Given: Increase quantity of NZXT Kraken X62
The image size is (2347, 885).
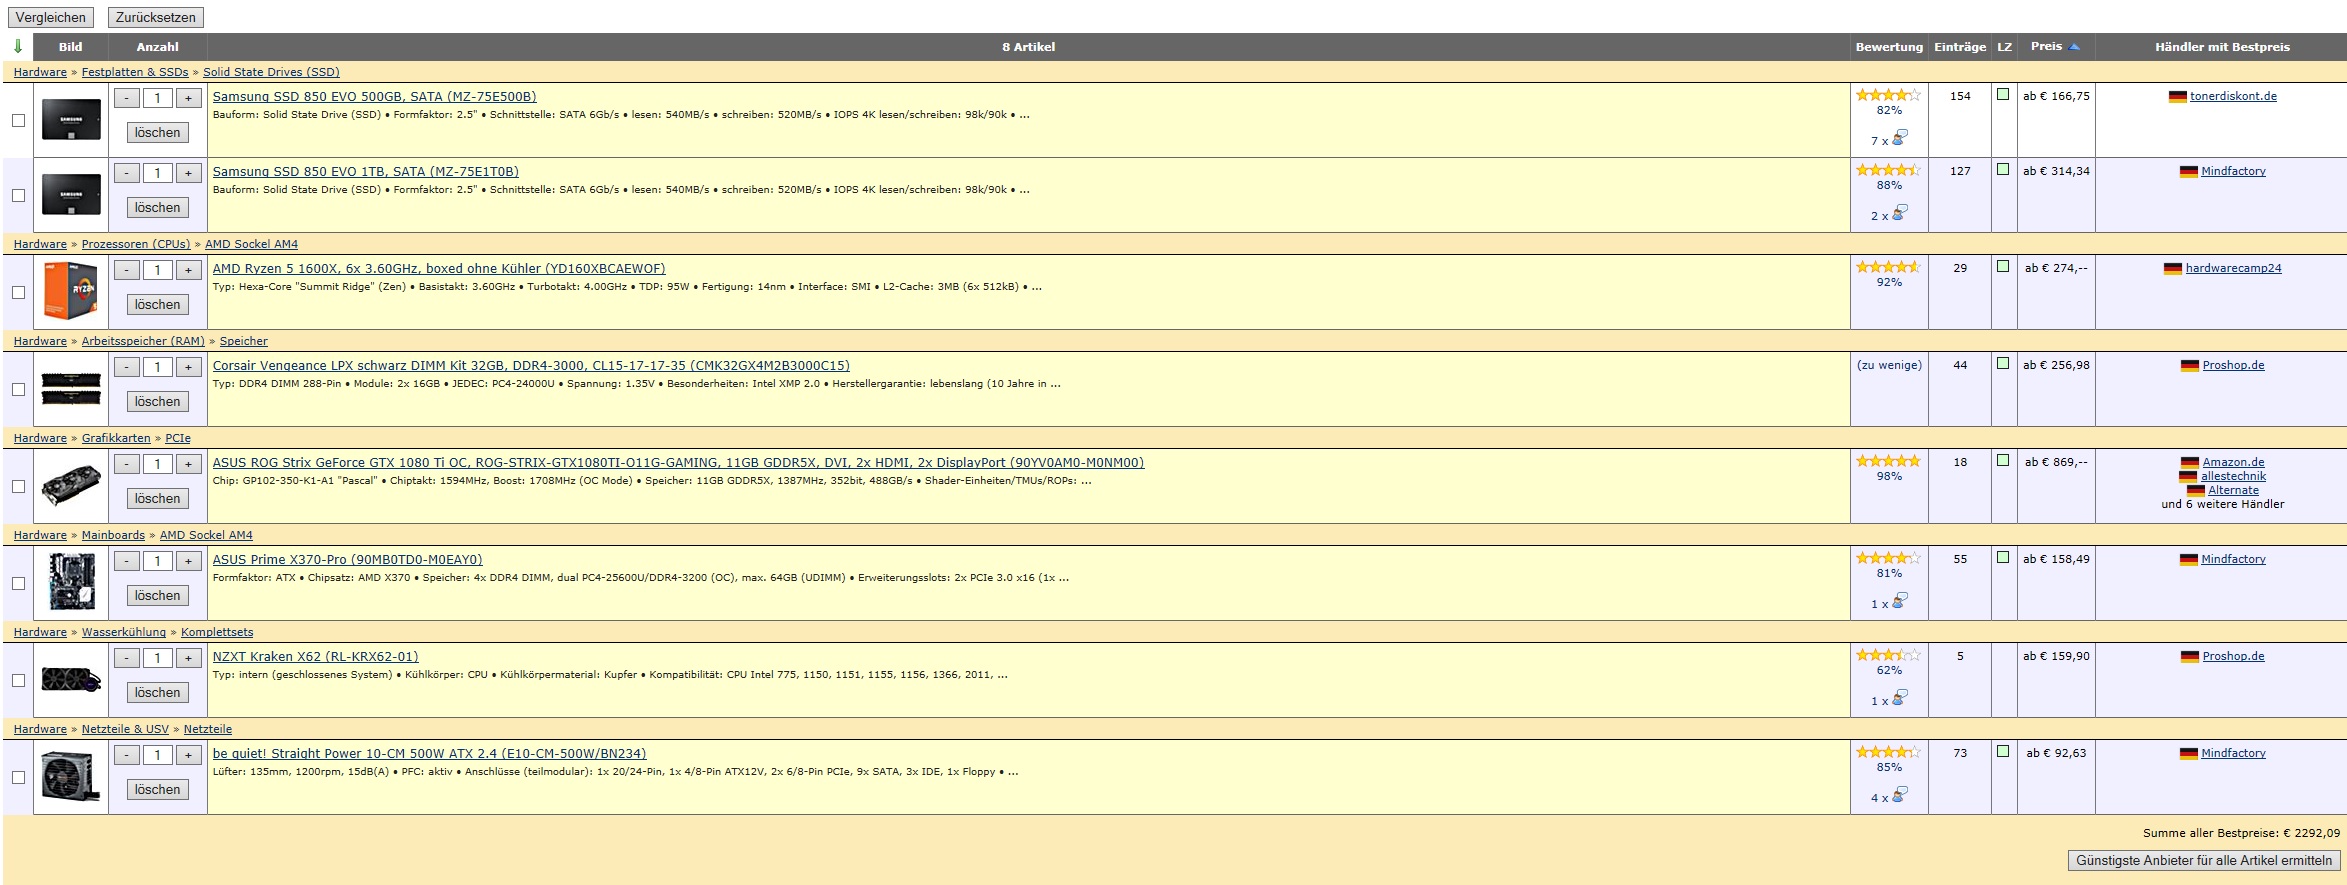Looking at the screenshot, I should coord(188,658).
